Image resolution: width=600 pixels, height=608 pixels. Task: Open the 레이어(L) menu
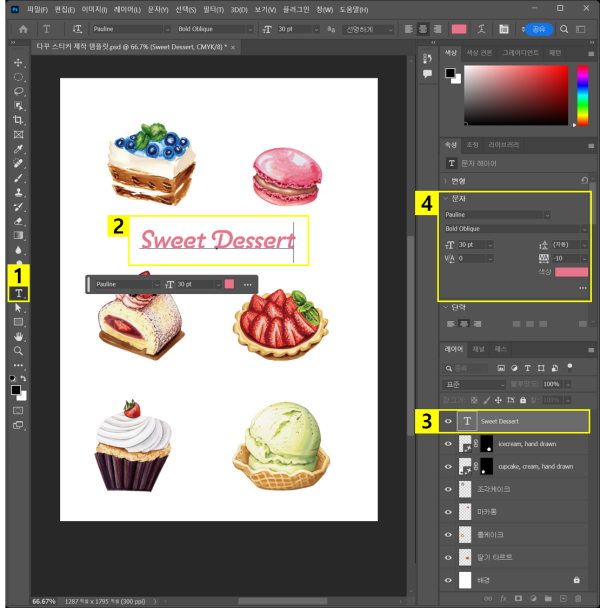[x=127, y=9]
